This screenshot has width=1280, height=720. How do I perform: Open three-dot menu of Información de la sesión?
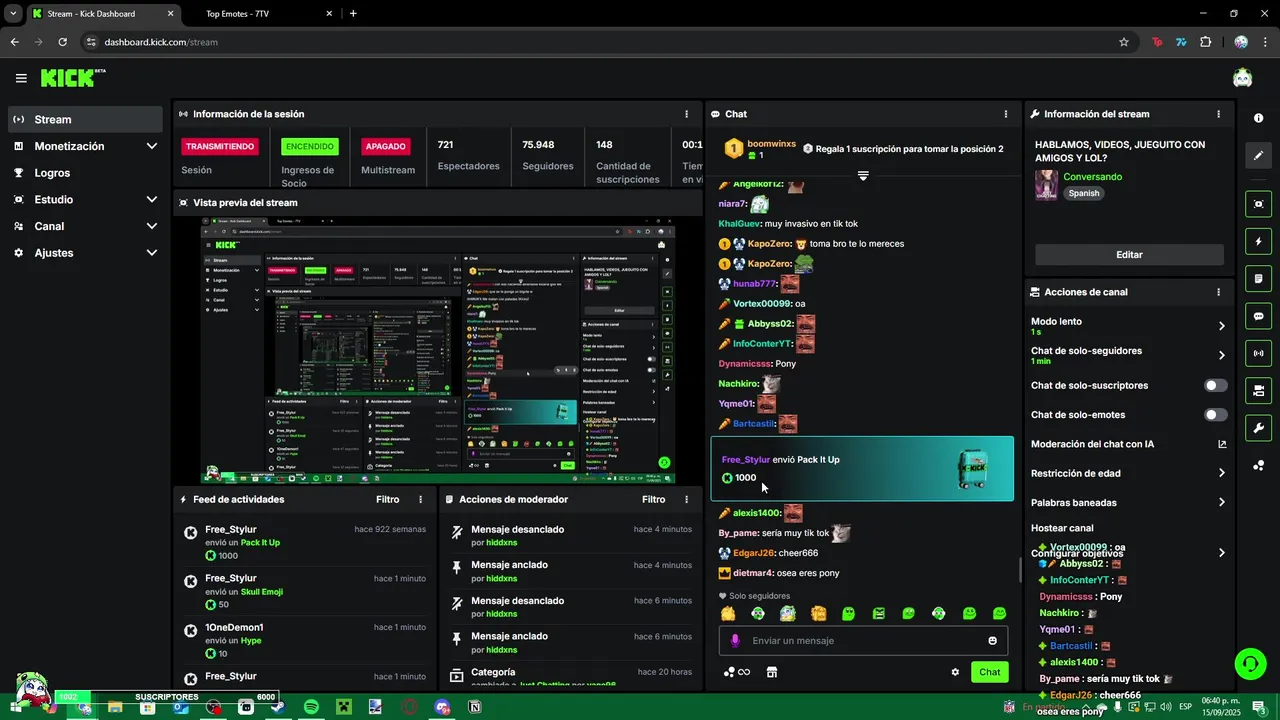coord(686,114)
